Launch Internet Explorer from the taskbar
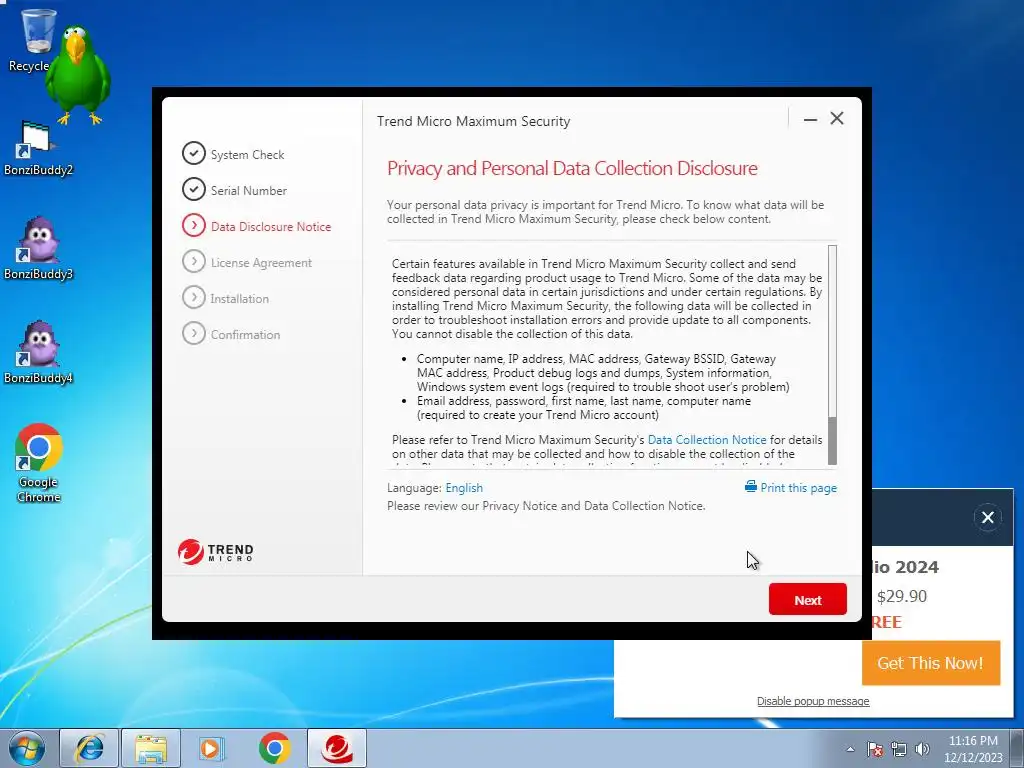1024x768 pixels. (89, 748)
